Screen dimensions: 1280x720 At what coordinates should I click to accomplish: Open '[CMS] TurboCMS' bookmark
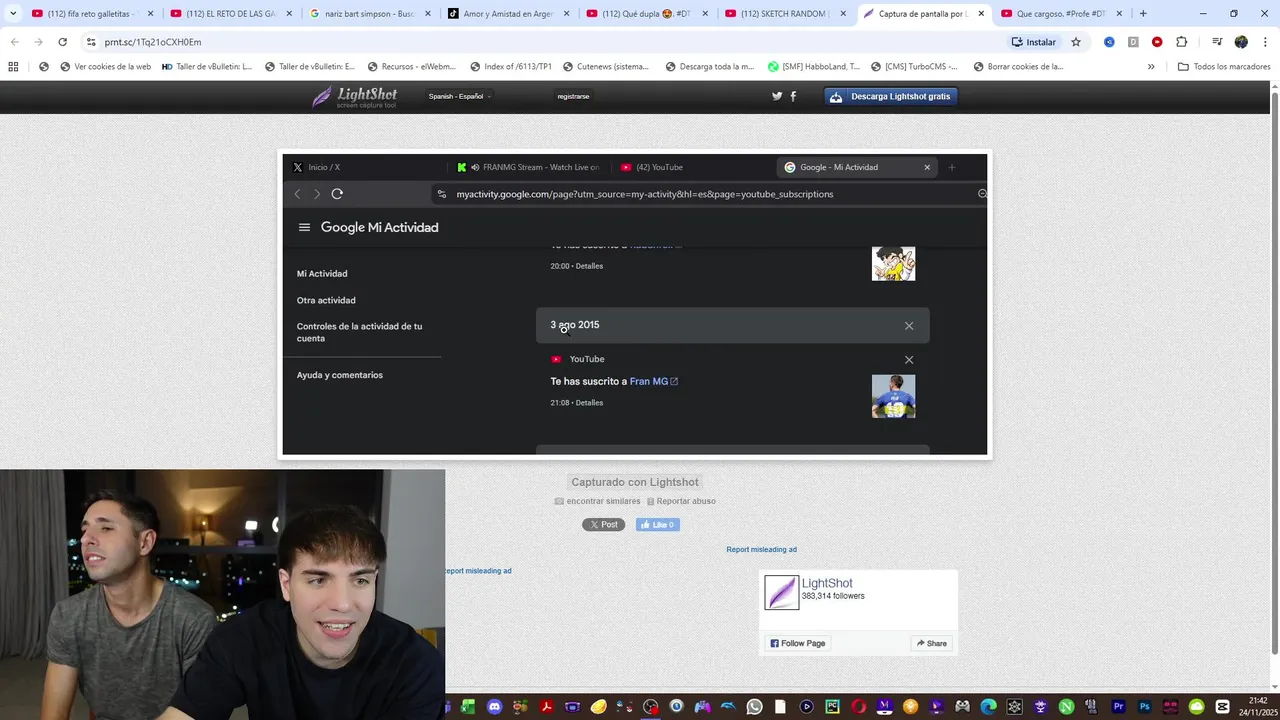913,67
